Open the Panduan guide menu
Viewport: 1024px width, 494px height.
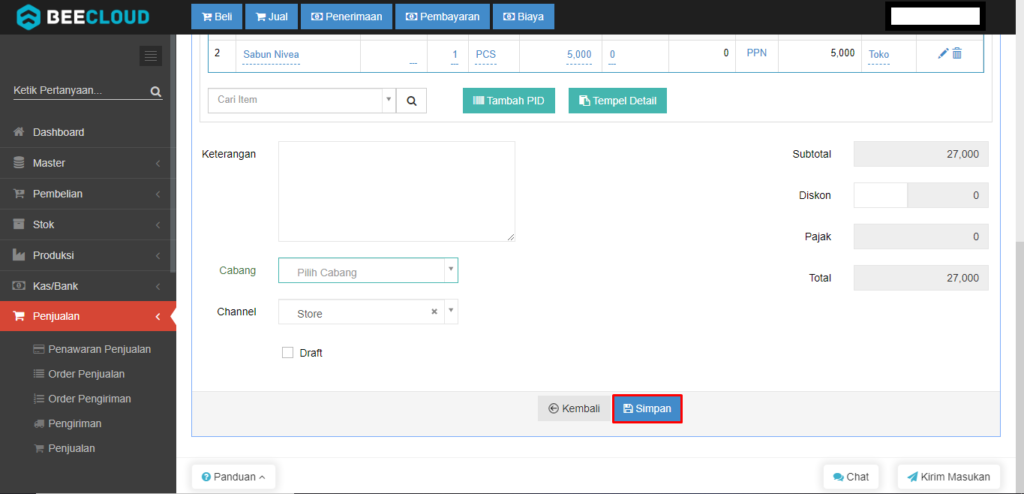(x=233, y=477)
